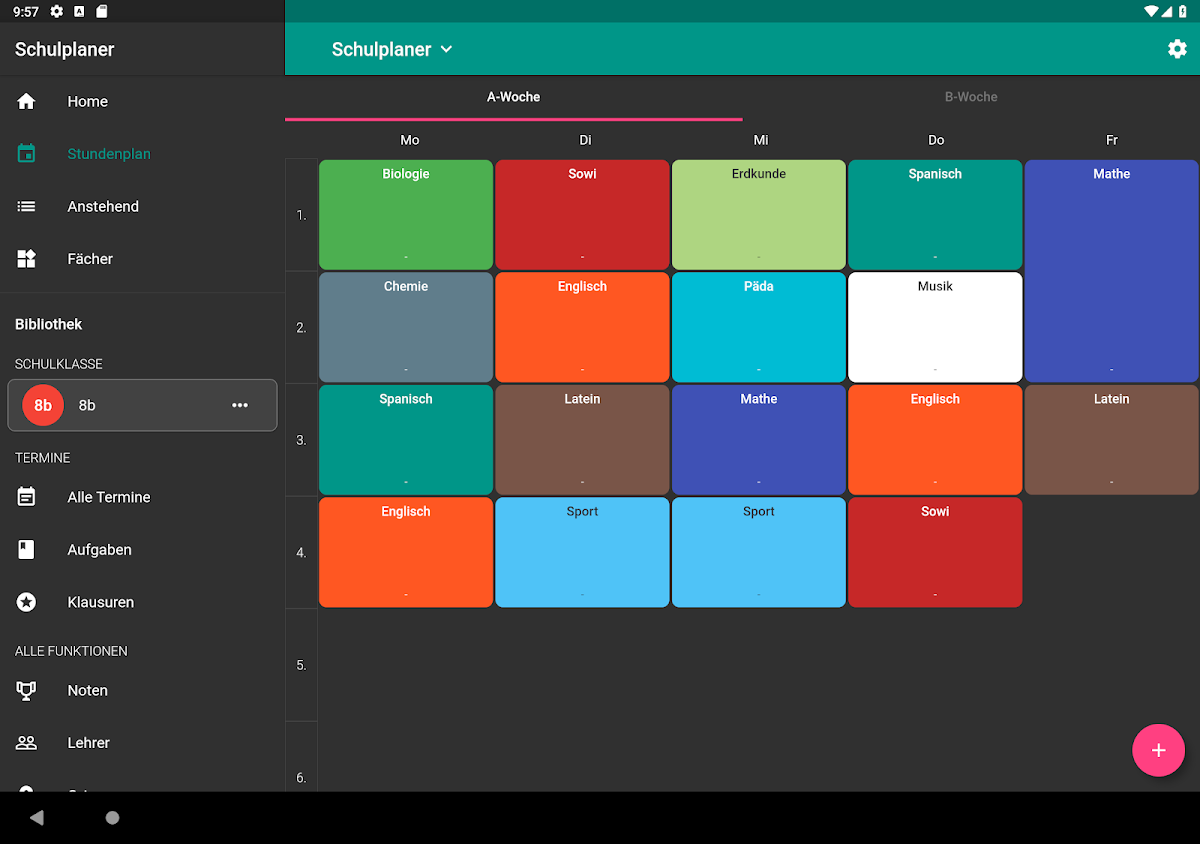Click the Fächer widgets icon
The height and width of the screenshot is (844, 1200).
point(27,259)
